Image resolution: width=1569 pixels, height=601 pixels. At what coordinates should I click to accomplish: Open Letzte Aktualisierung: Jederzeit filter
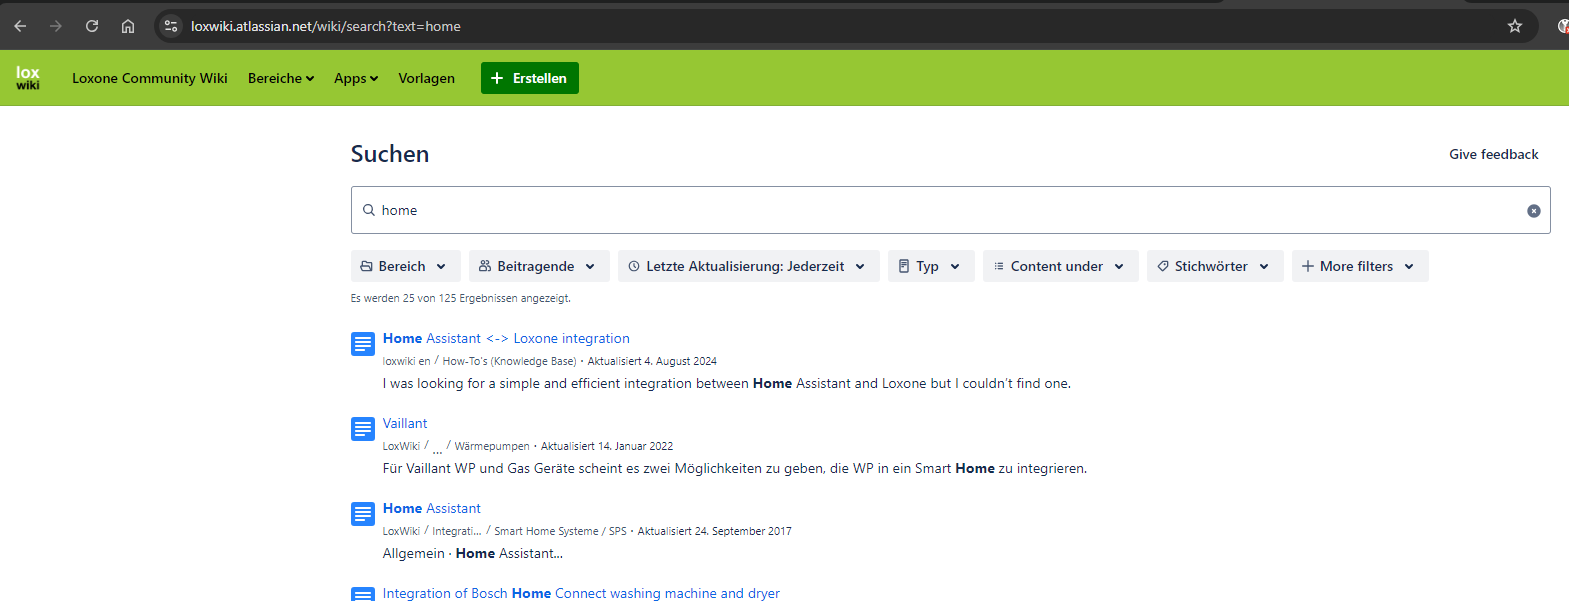click(749, 266)
